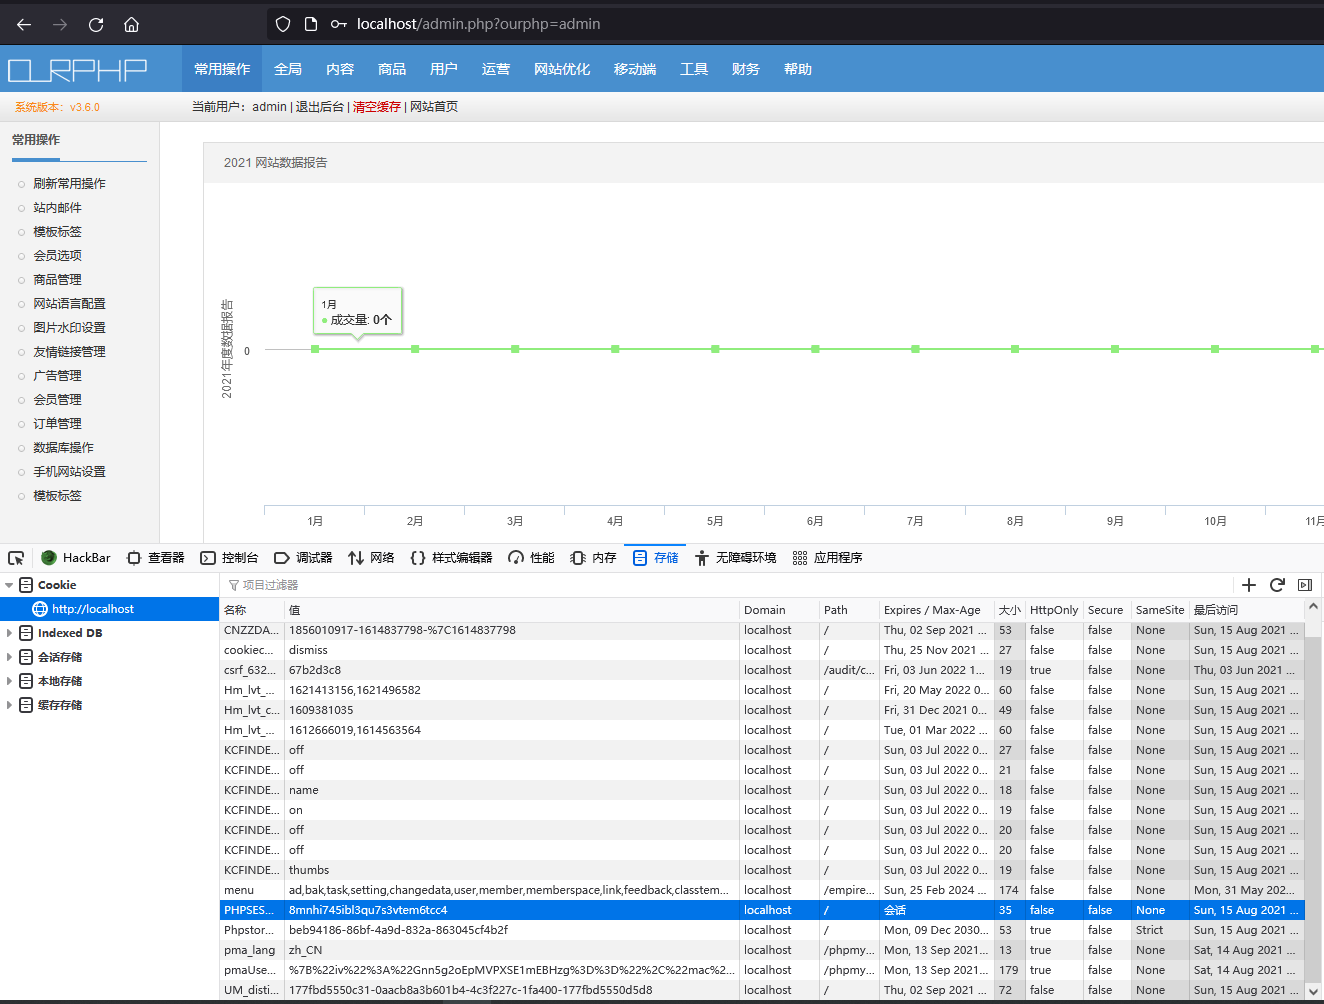Open the 运营 top menu
Screen dimensions: 1324x1004
click(496, 69)
